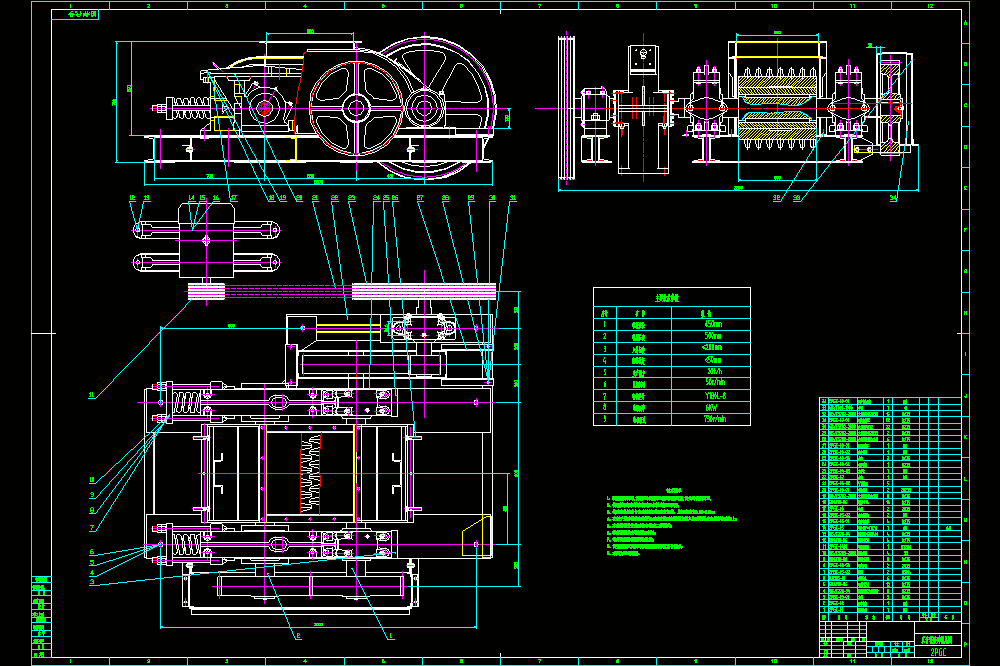
Task: Click the green technical requirements notes block
Action: [x=671, y=522]
